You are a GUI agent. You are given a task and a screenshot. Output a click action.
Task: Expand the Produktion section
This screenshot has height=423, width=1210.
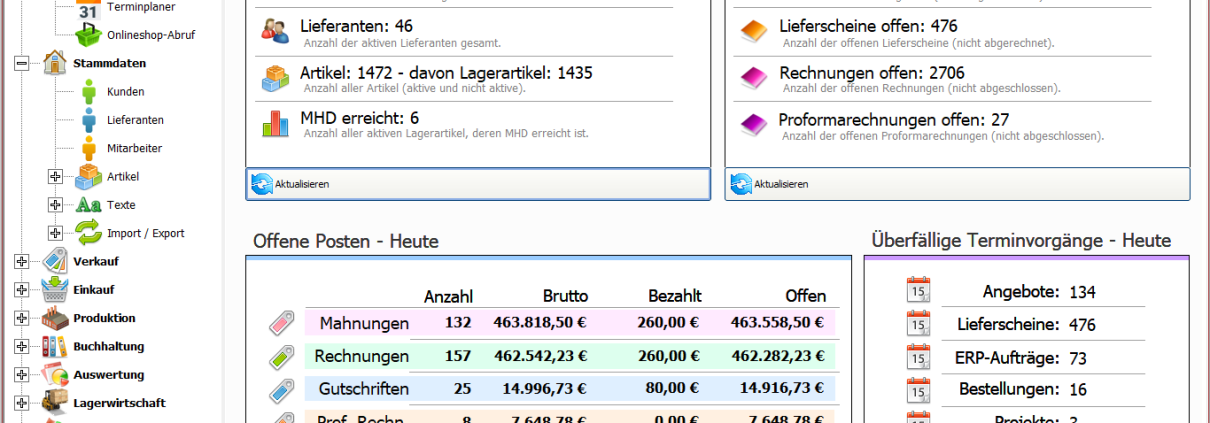point(22,318)
